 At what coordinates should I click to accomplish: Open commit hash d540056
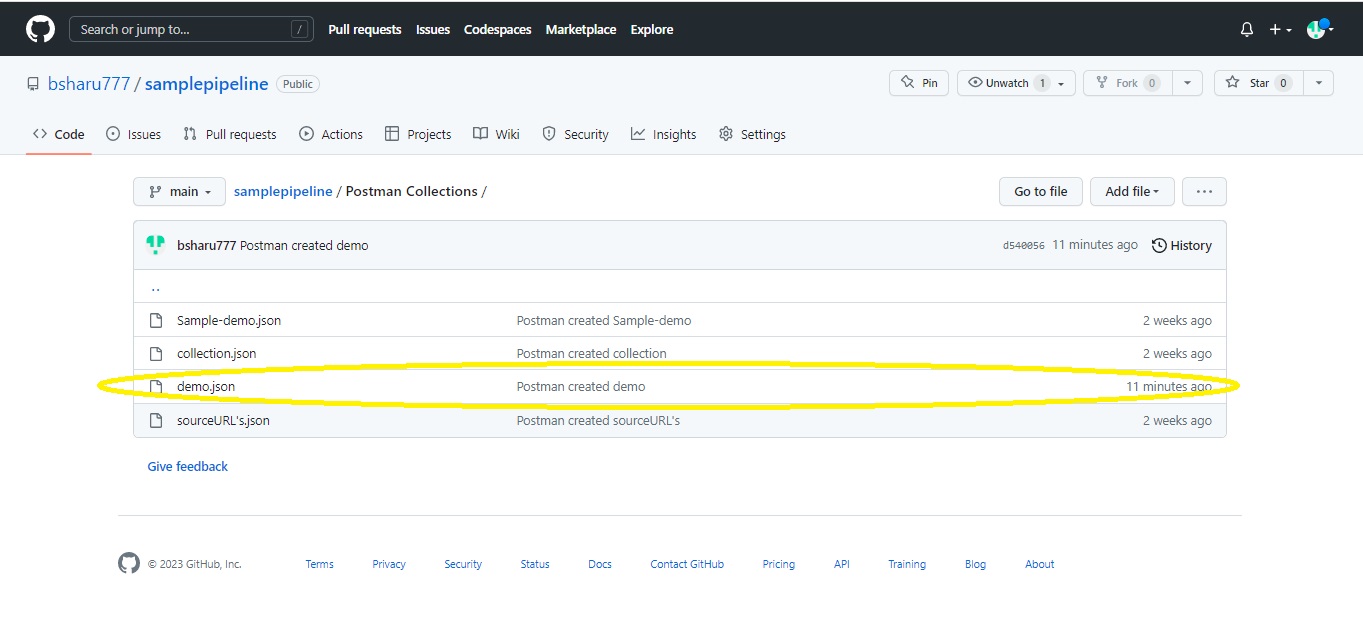1023,246
